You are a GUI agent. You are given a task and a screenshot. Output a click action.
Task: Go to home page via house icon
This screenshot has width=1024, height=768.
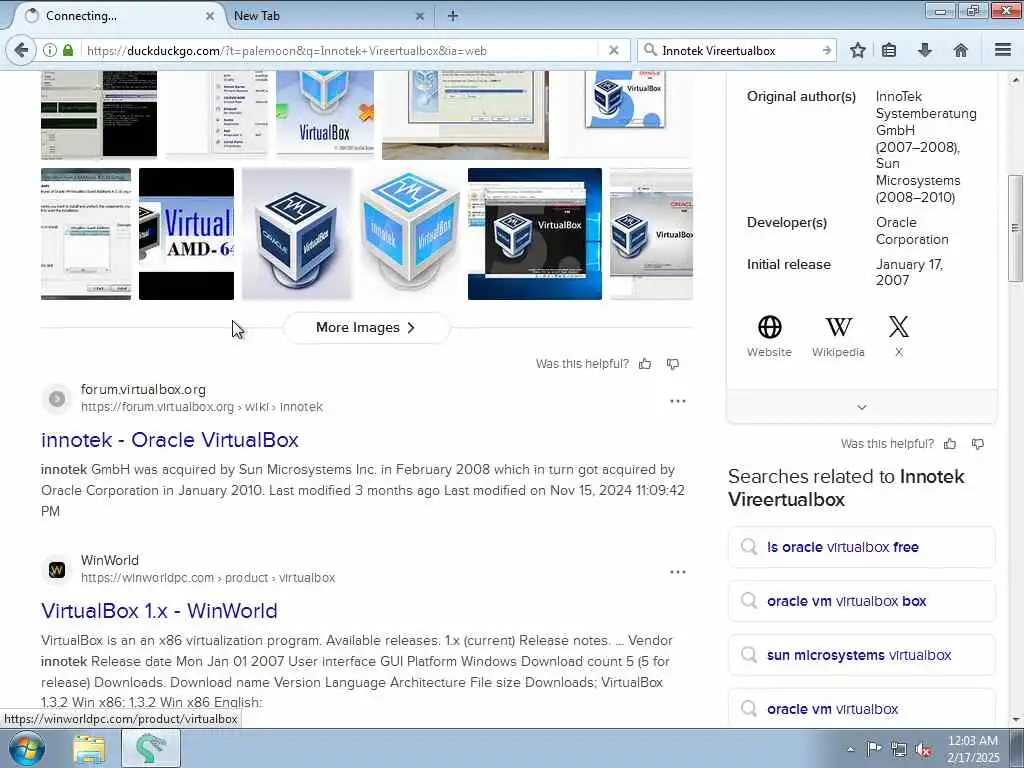click(960, 50)
